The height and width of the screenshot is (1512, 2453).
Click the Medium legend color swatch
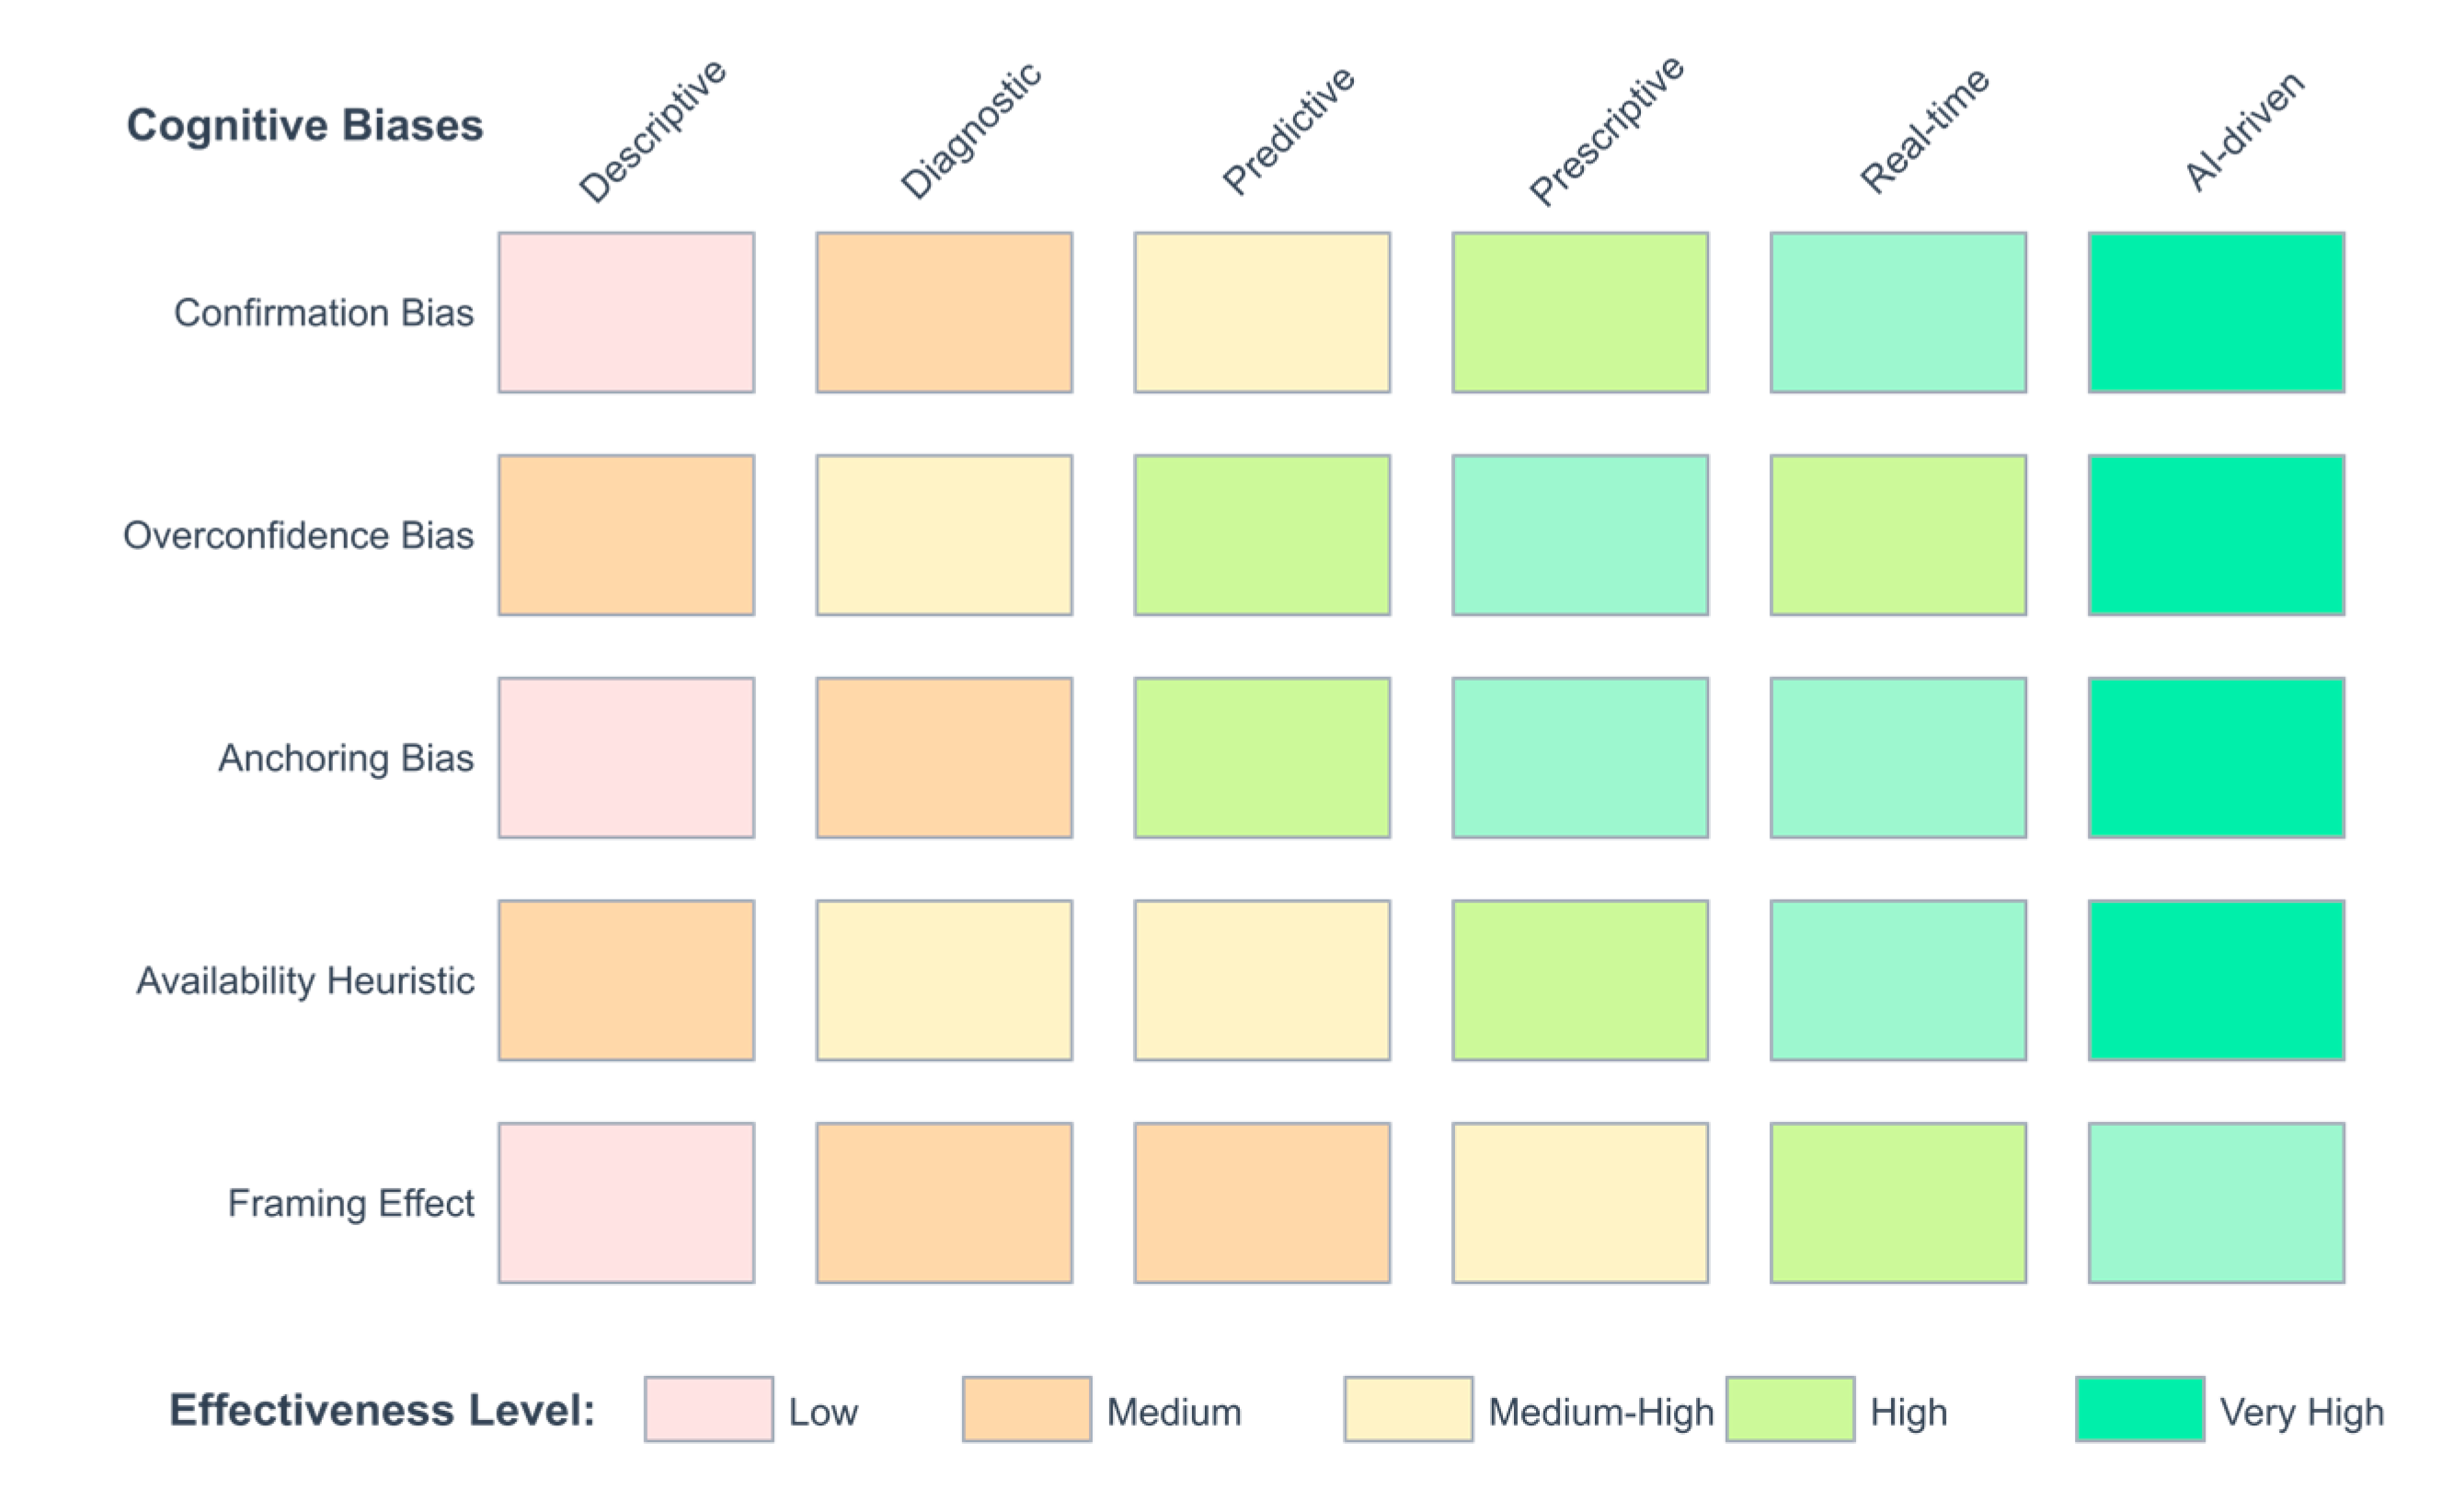(1026, 1408)
